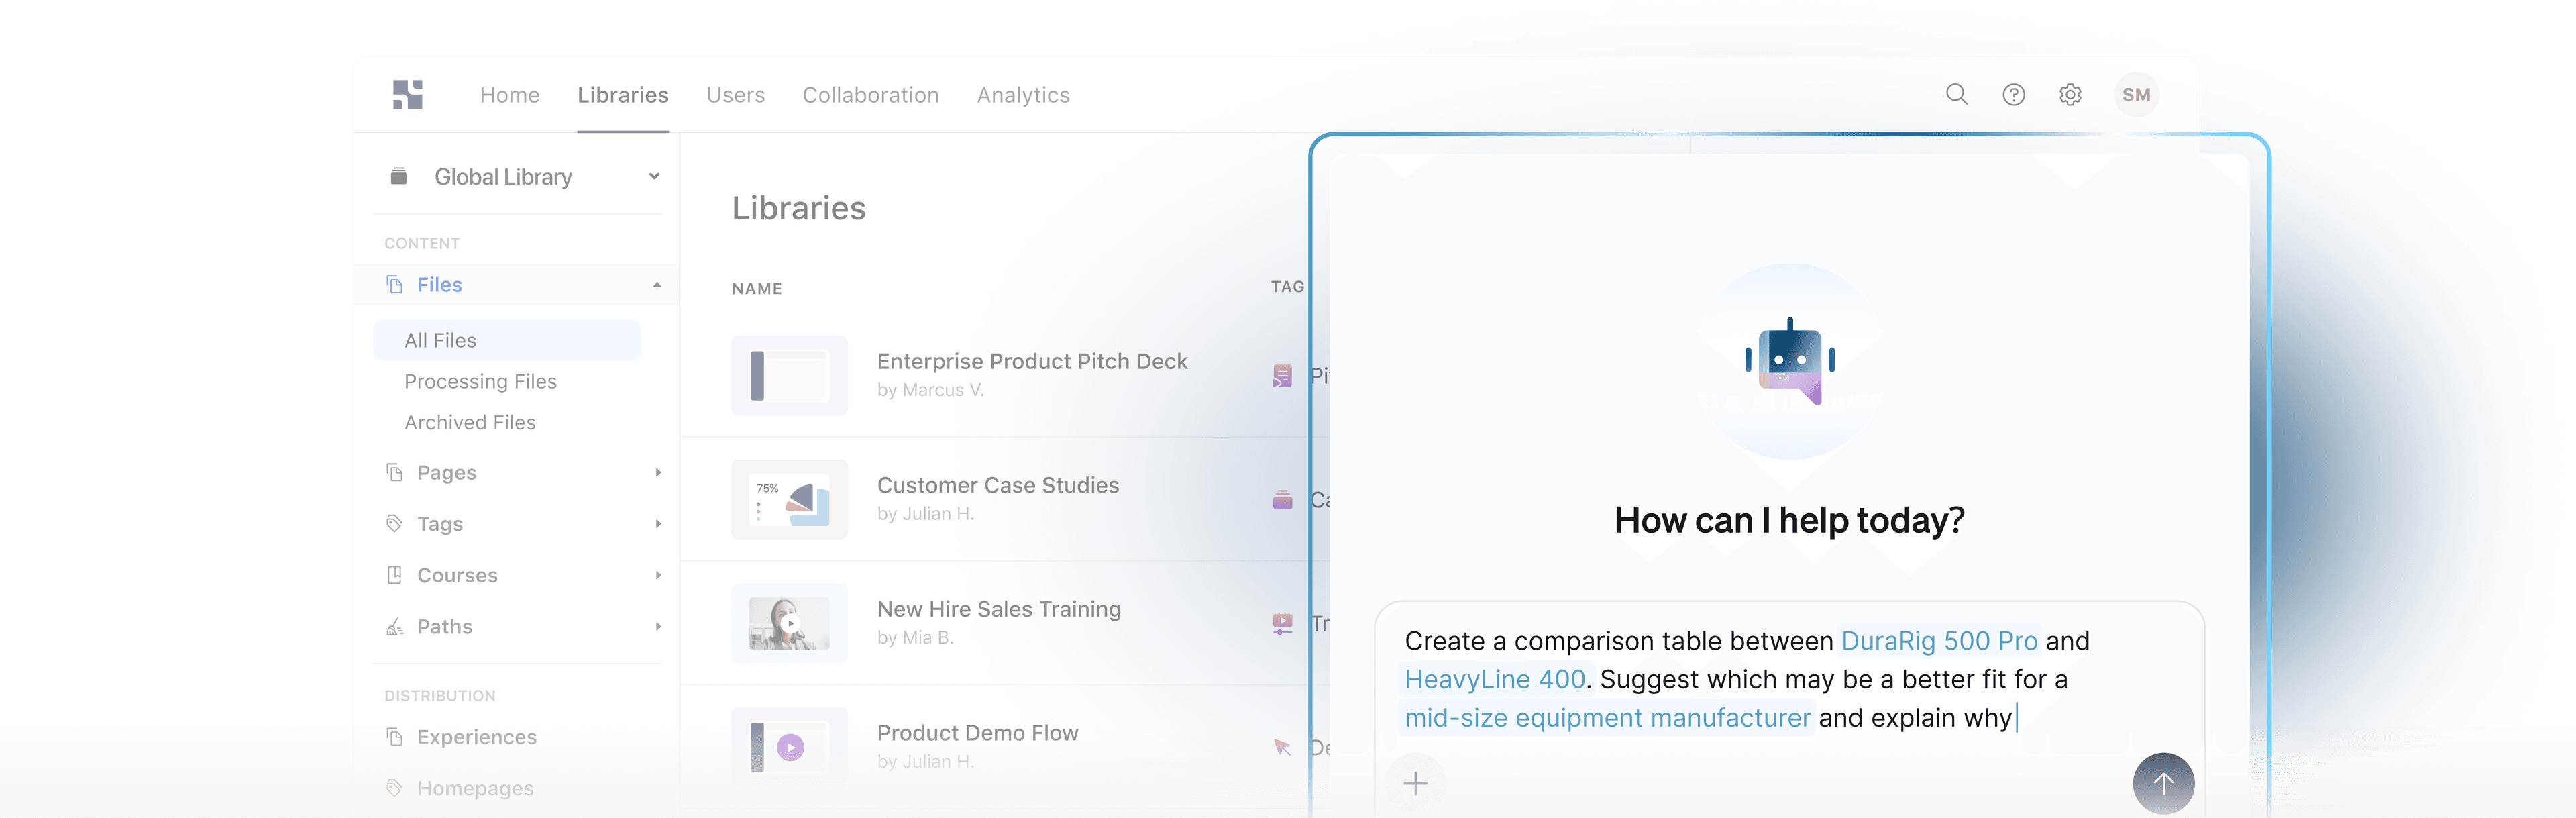Click the New Hire Sales Training title

point(998,609)
